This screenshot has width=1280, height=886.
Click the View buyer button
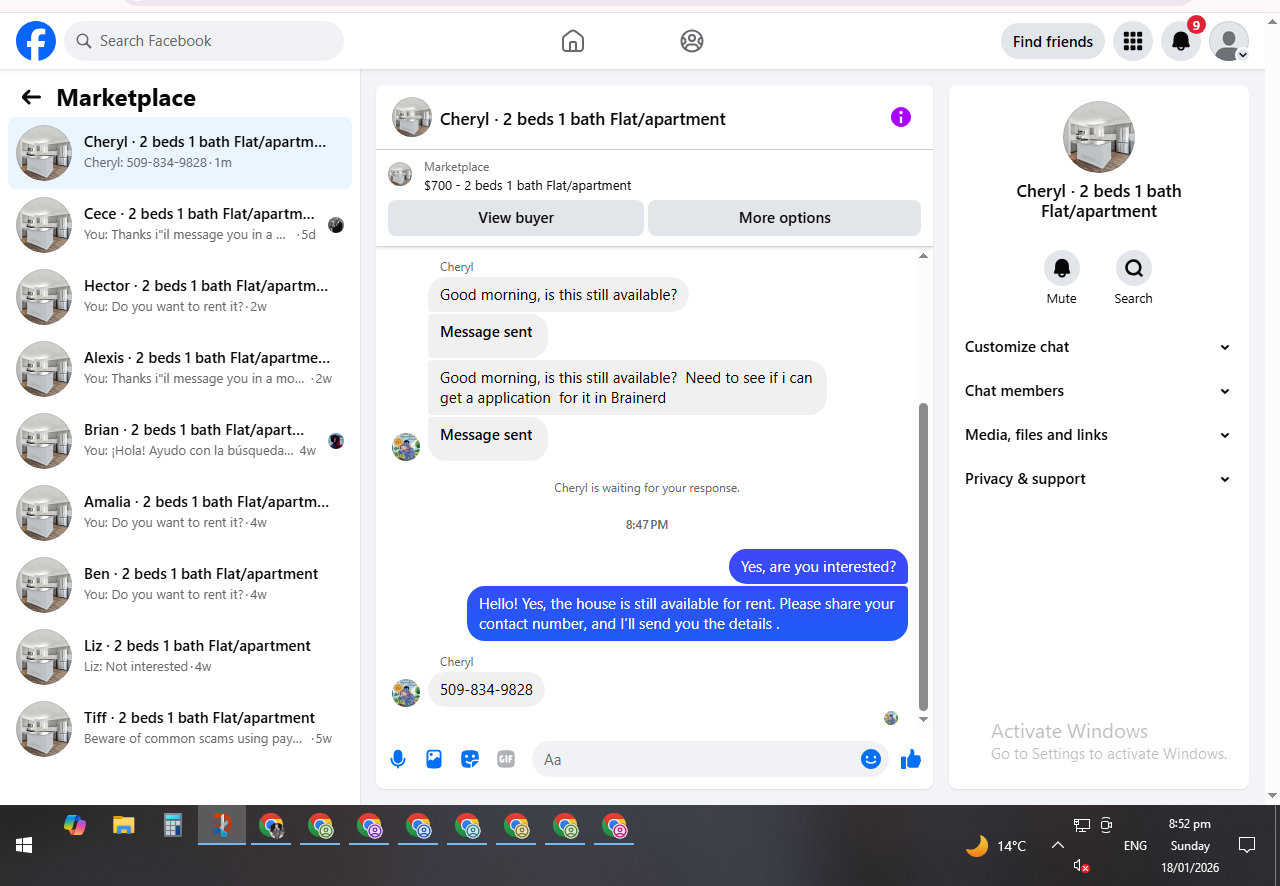pos(516,218)
